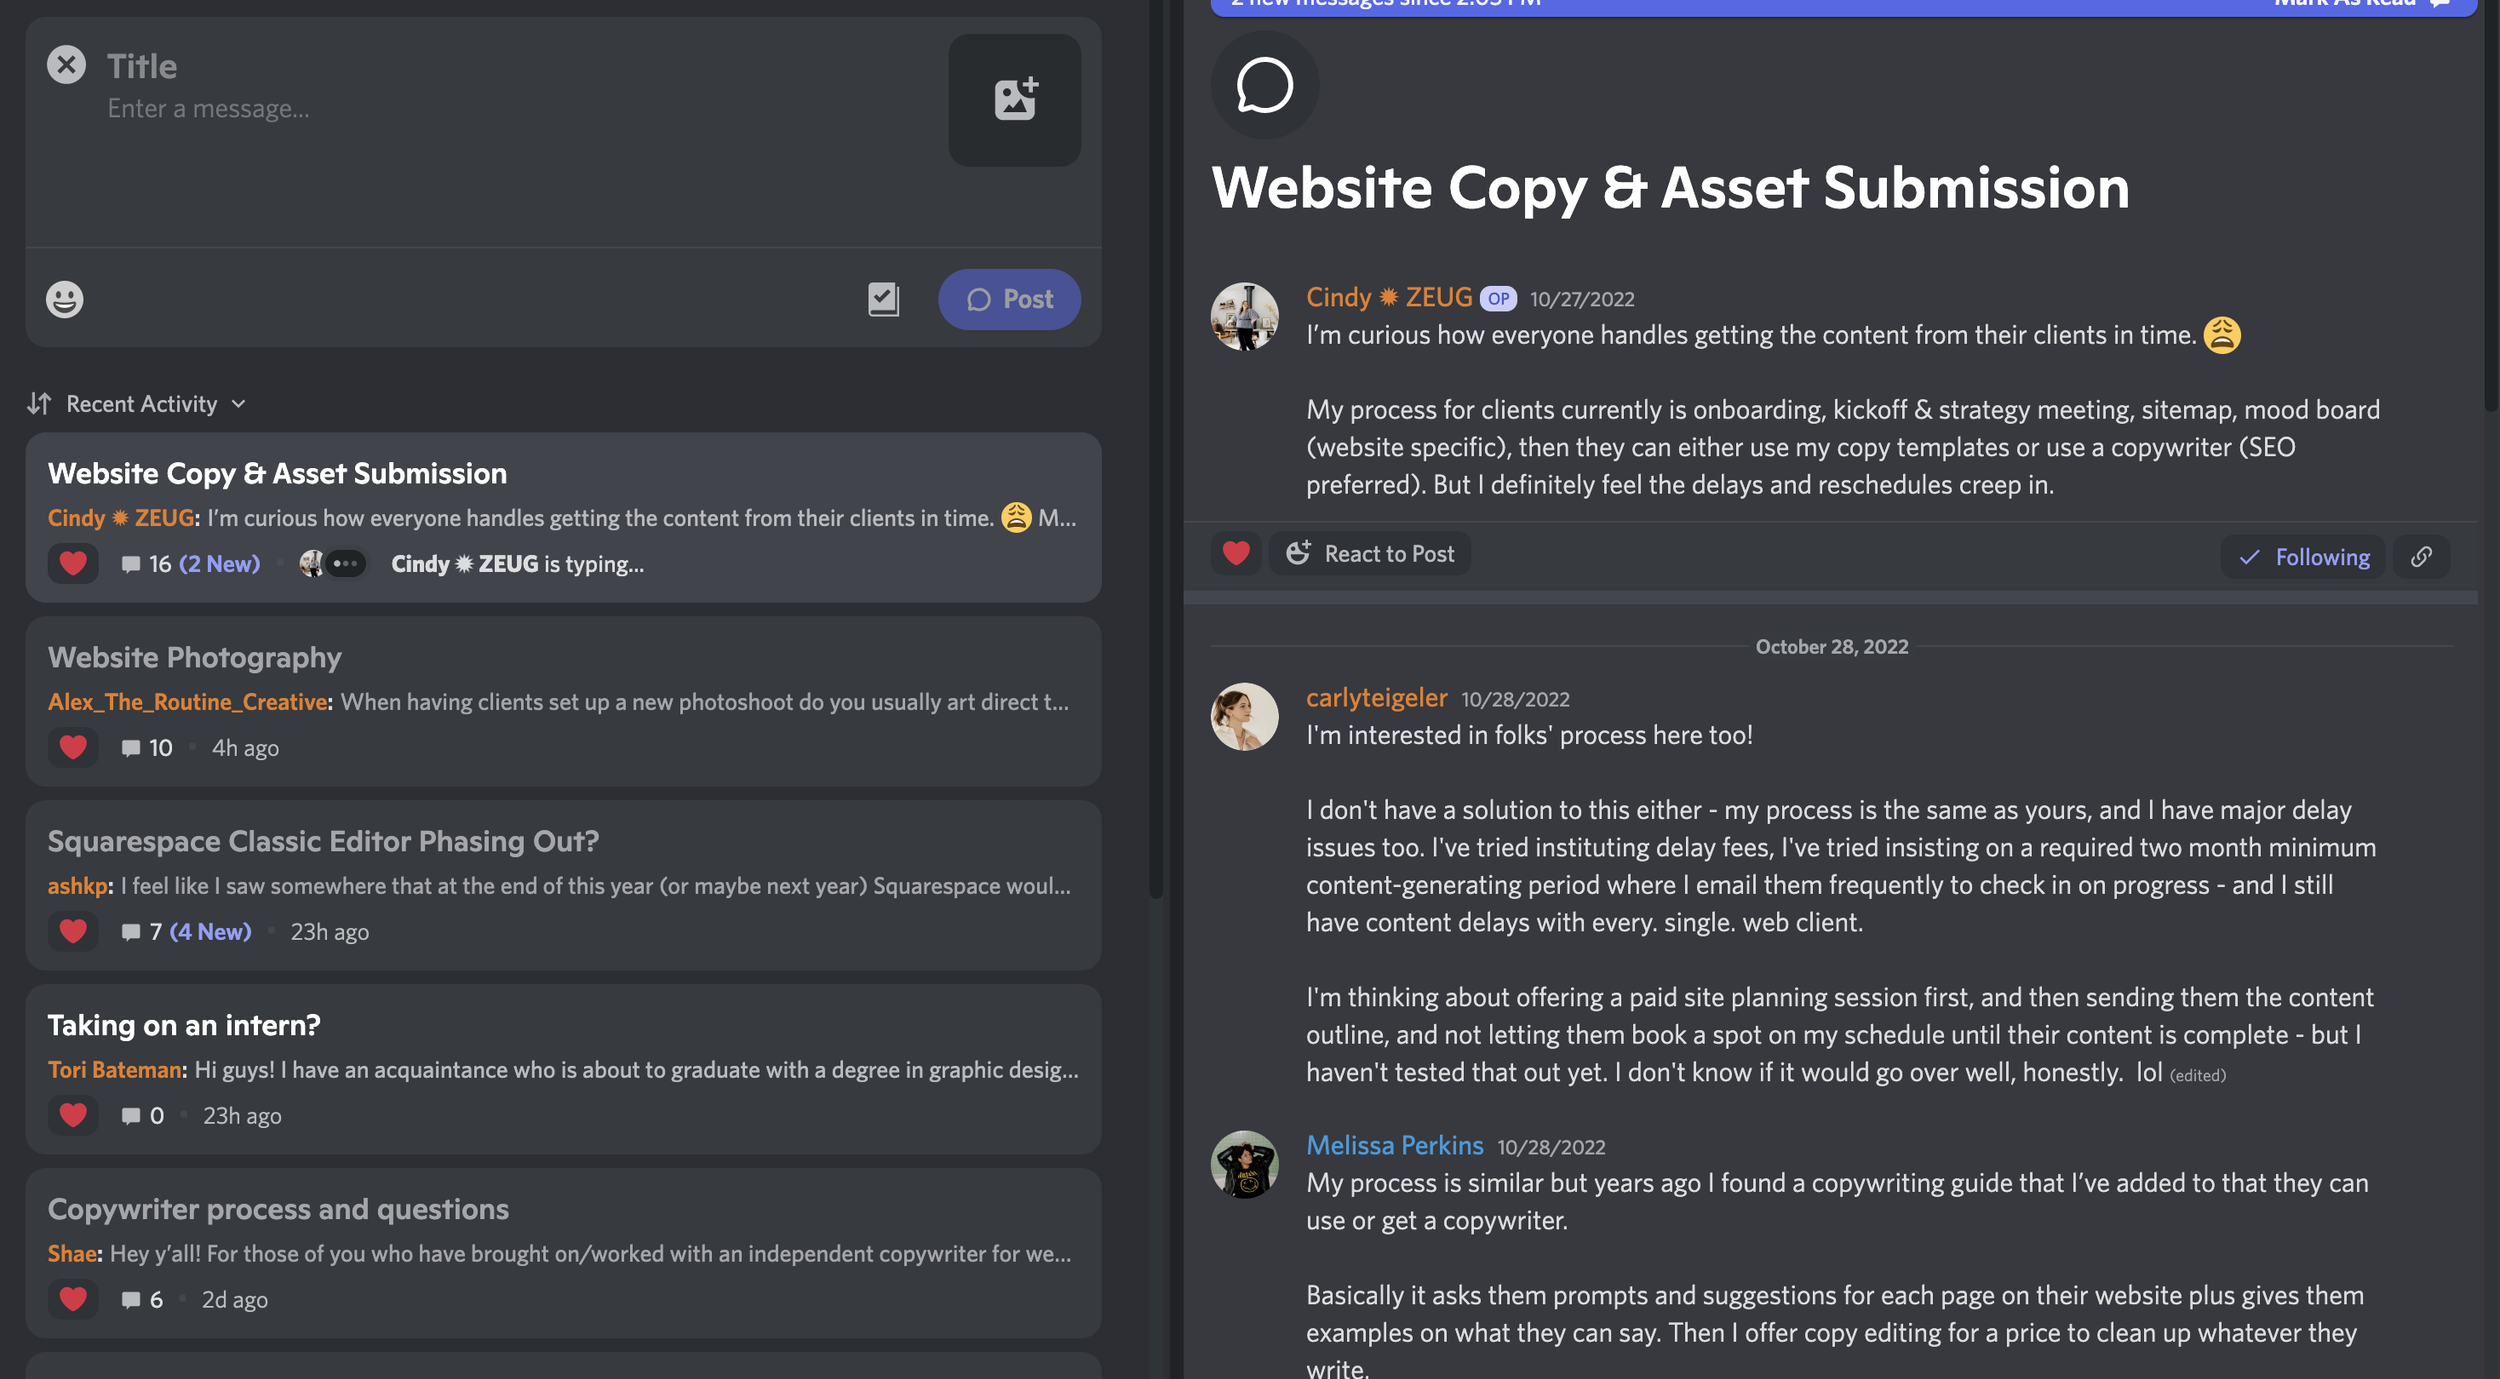Image resolution: width=2500 pixels, height=1379 pixels.
Task: Heart the Copywriter process and questions post
Action: 73,1299
